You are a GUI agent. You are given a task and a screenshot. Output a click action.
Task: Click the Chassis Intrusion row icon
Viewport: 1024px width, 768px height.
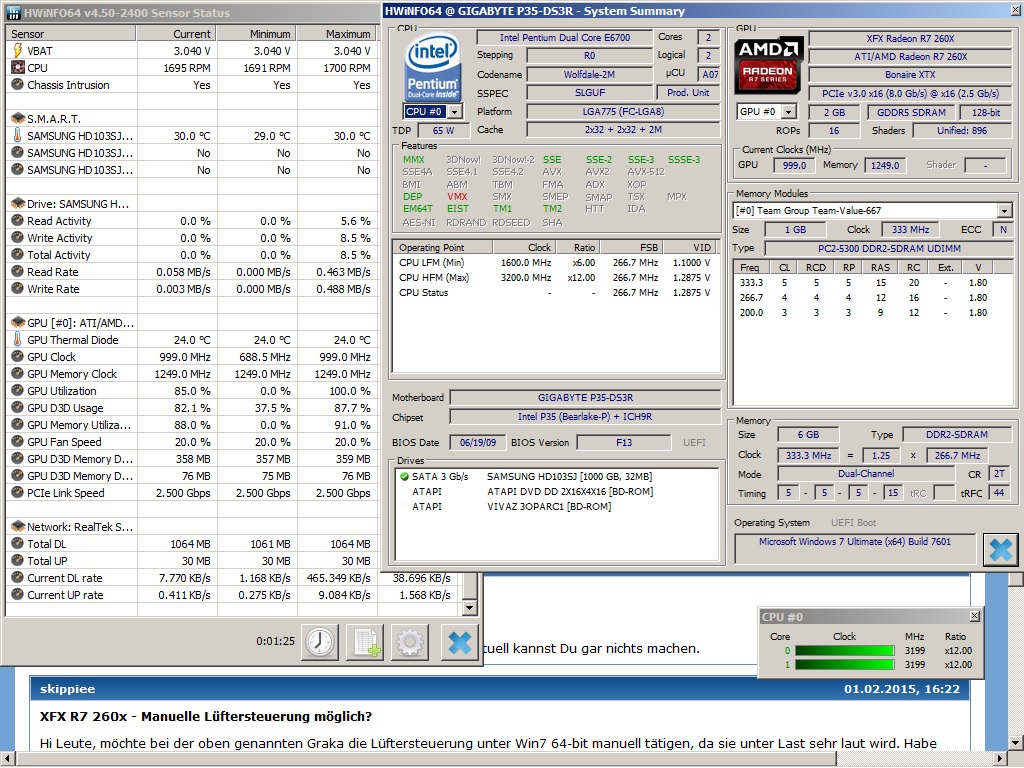coord(18,85)
